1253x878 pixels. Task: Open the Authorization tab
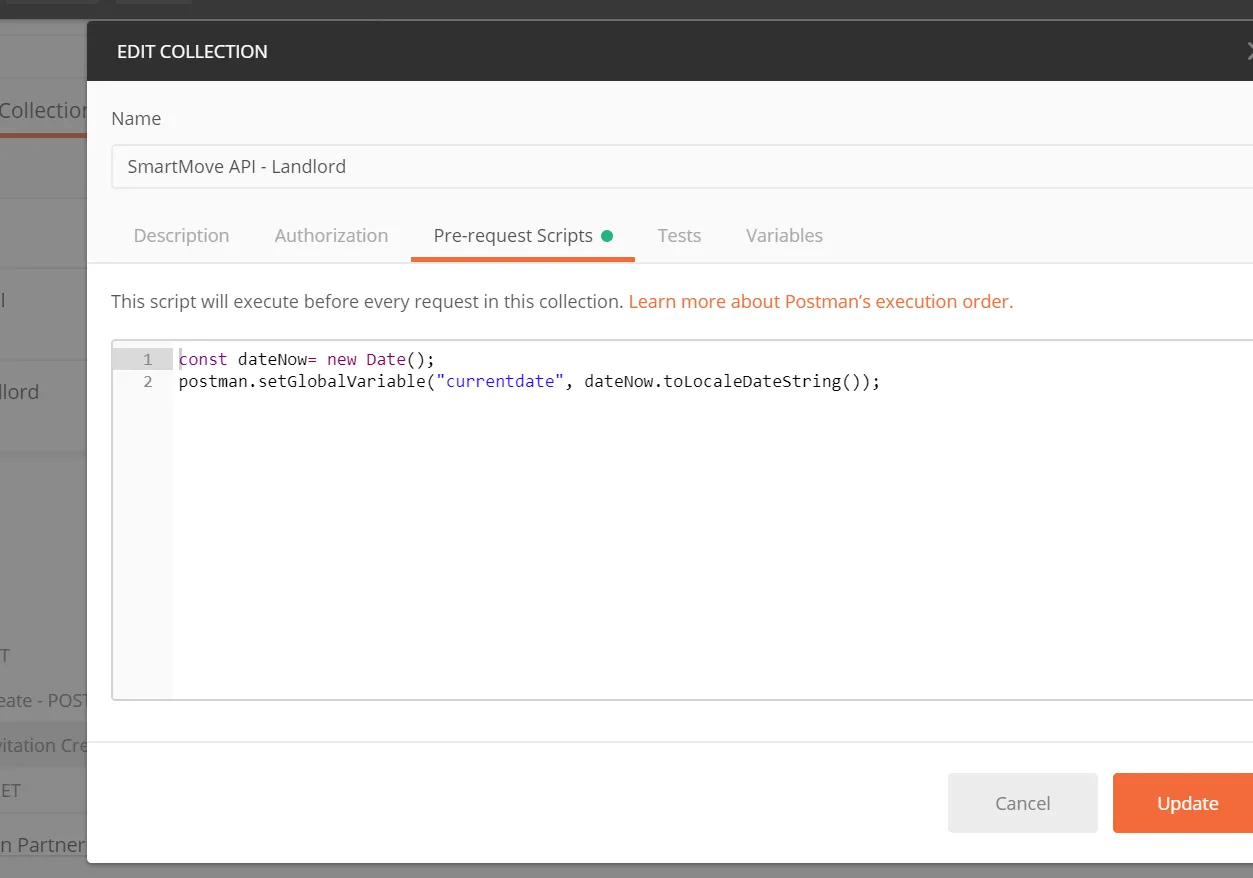(331, 236)
